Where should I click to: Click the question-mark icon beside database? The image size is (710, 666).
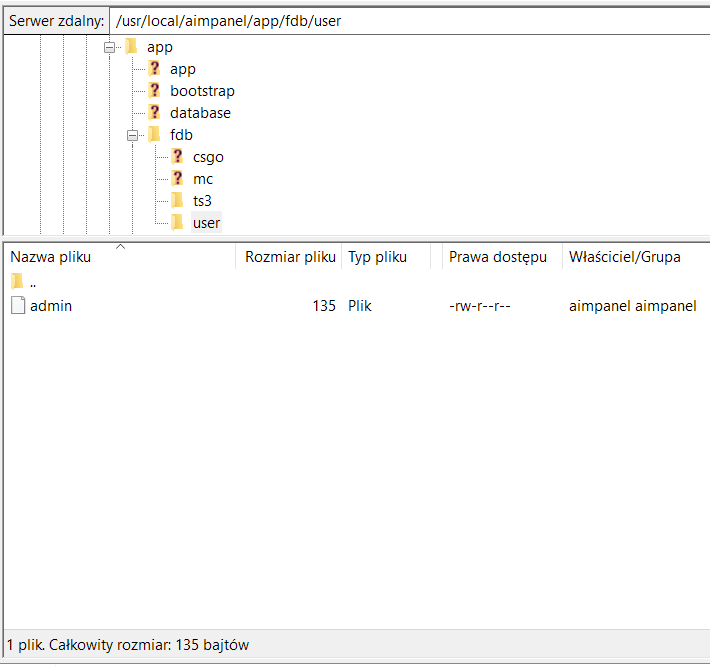coord(154,113)
